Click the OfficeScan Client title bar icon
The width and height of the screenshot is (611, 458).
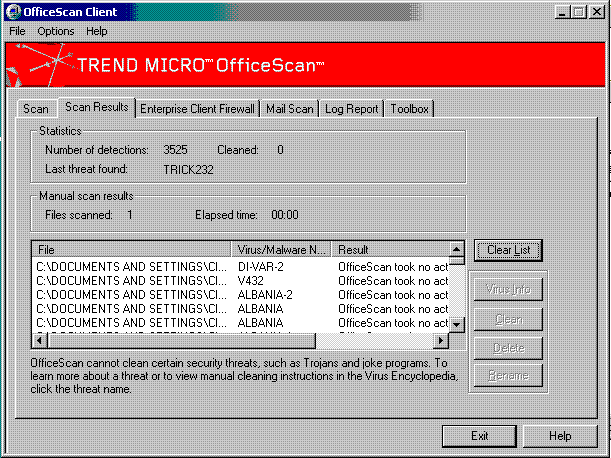pos(13,12)
